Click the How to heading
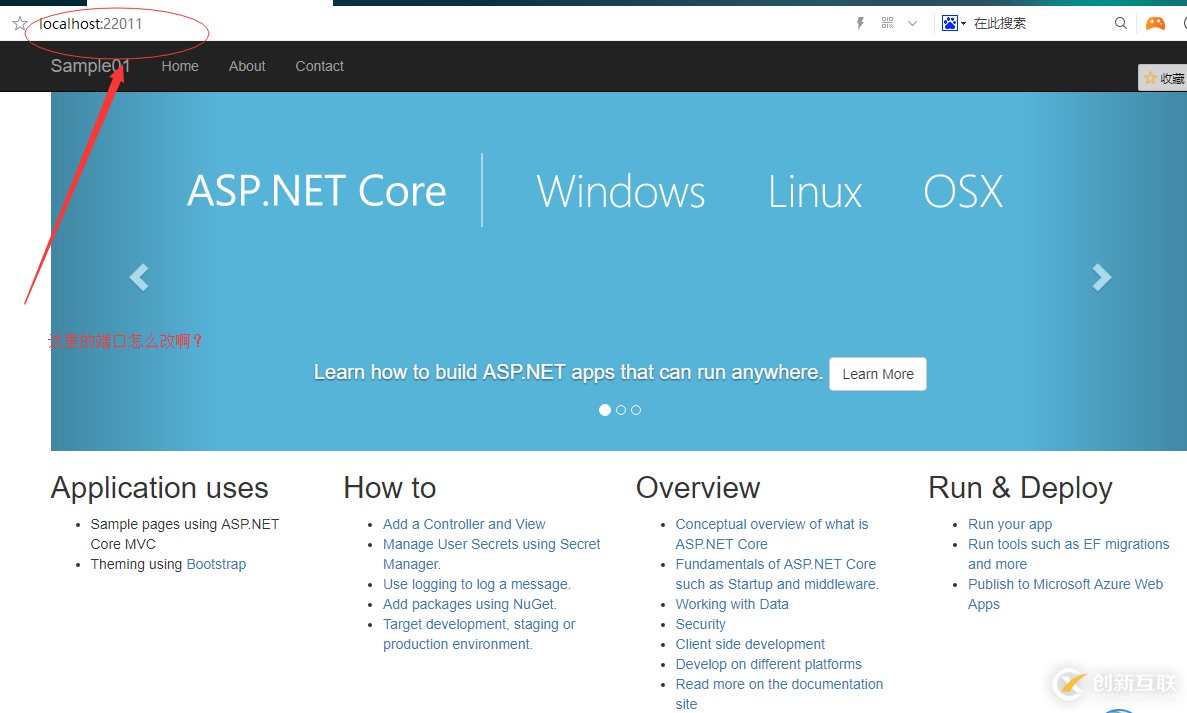 tap(390, 488)
